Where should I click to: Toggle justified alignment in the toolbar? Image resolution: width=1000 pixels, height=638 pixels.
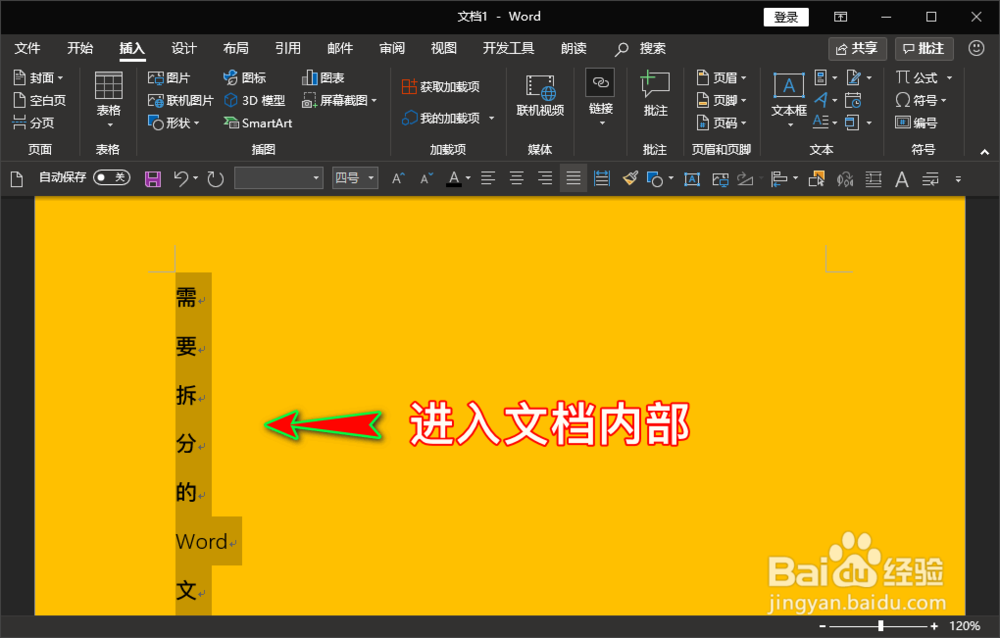click(x=572, y=178)
